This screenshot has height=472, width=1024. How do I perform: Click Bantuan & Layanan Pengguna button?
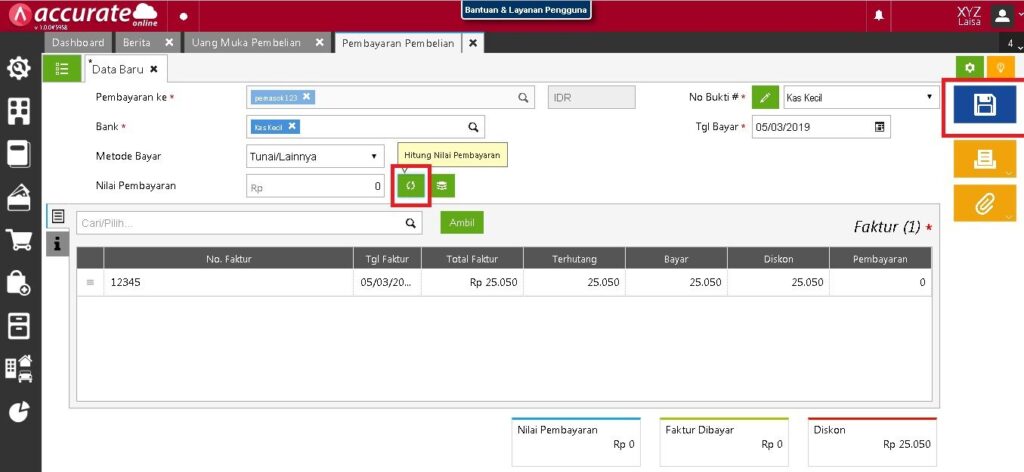[x=526, y=10]
